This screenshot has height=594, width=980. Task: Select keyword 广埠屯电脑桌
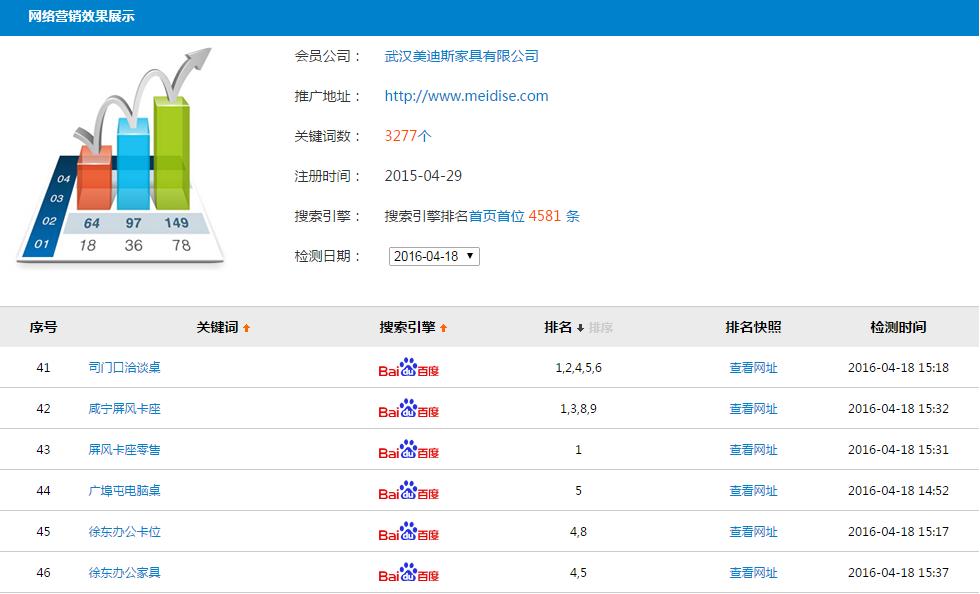point(124,491)
